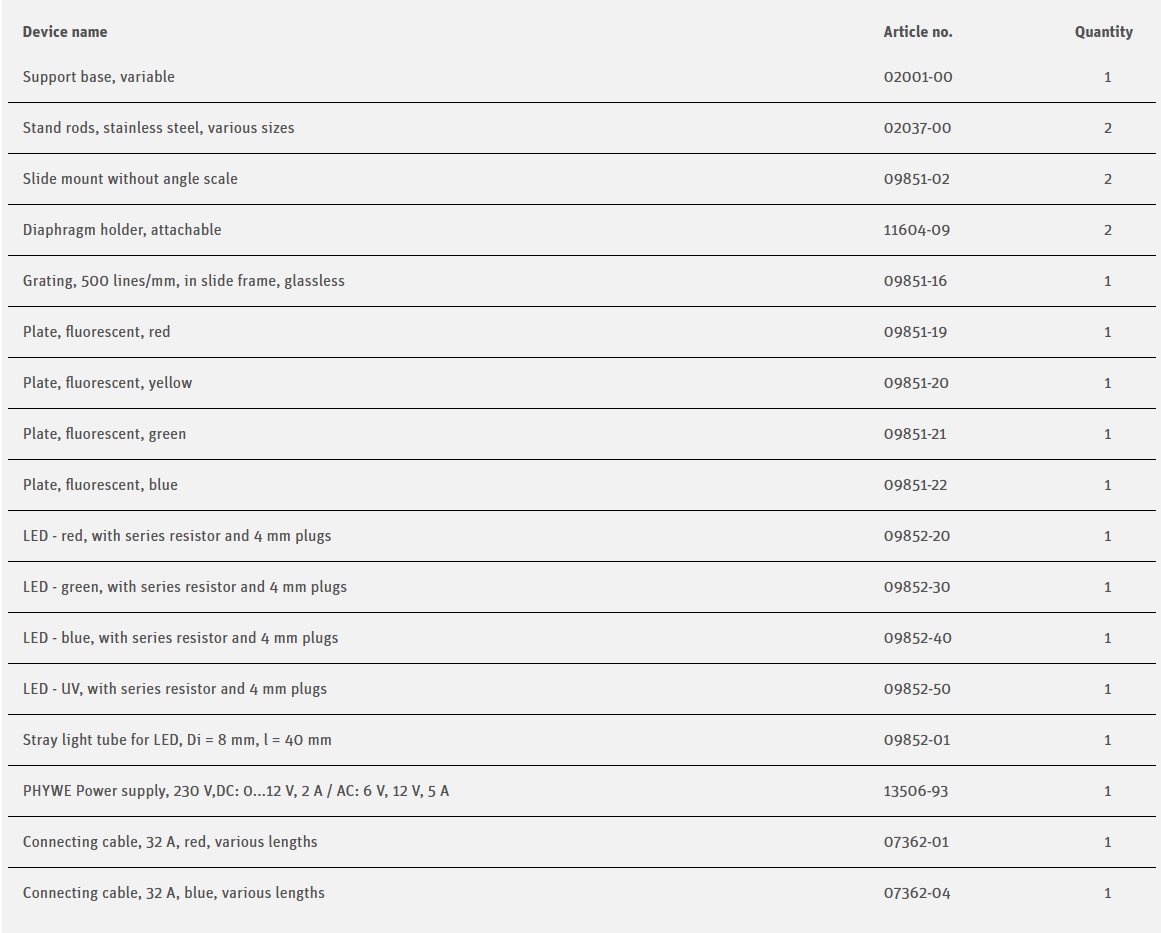Click the Article no. column header

[917, 32]
